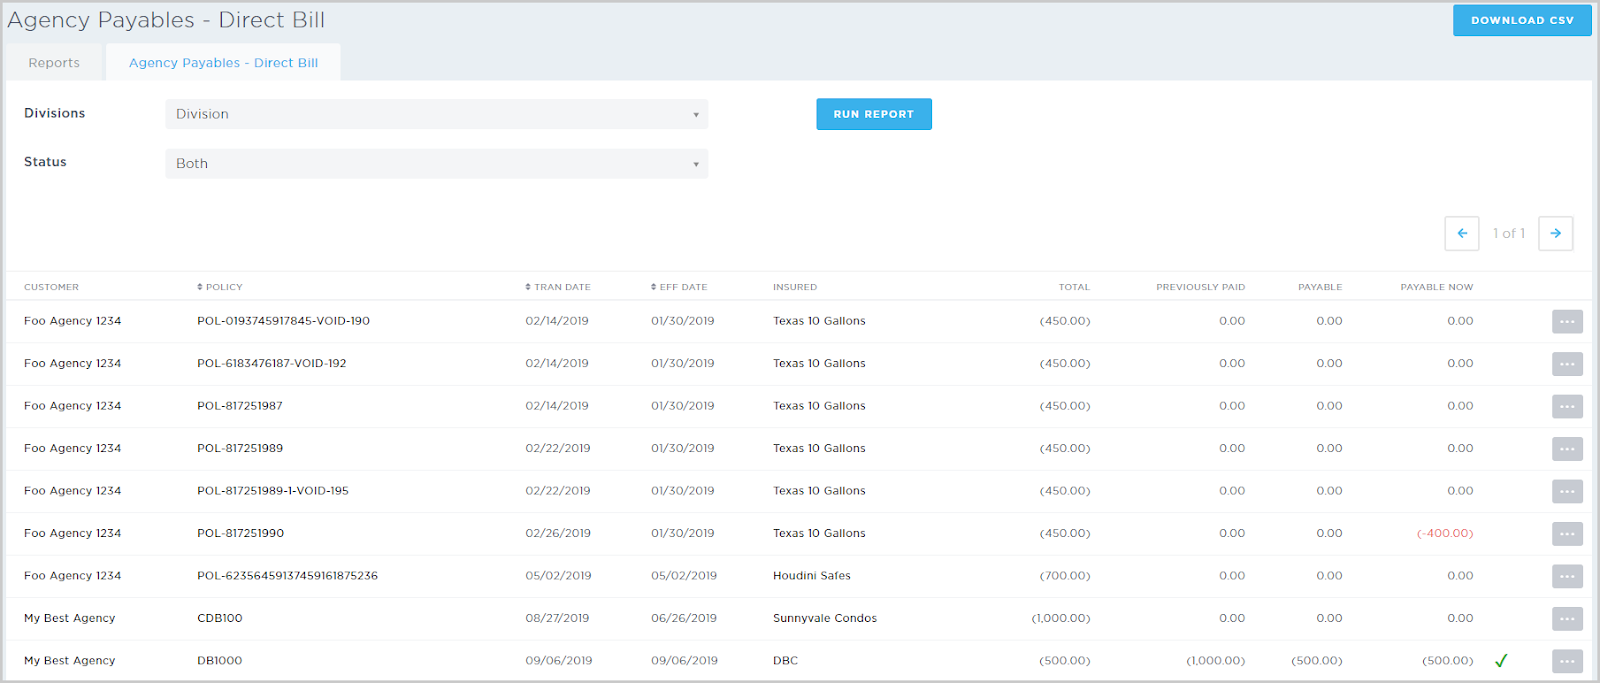Open the ellipsis menu for POL-817251987
This screenshot has width=1600, height=683.
[x=1566, y=406]
